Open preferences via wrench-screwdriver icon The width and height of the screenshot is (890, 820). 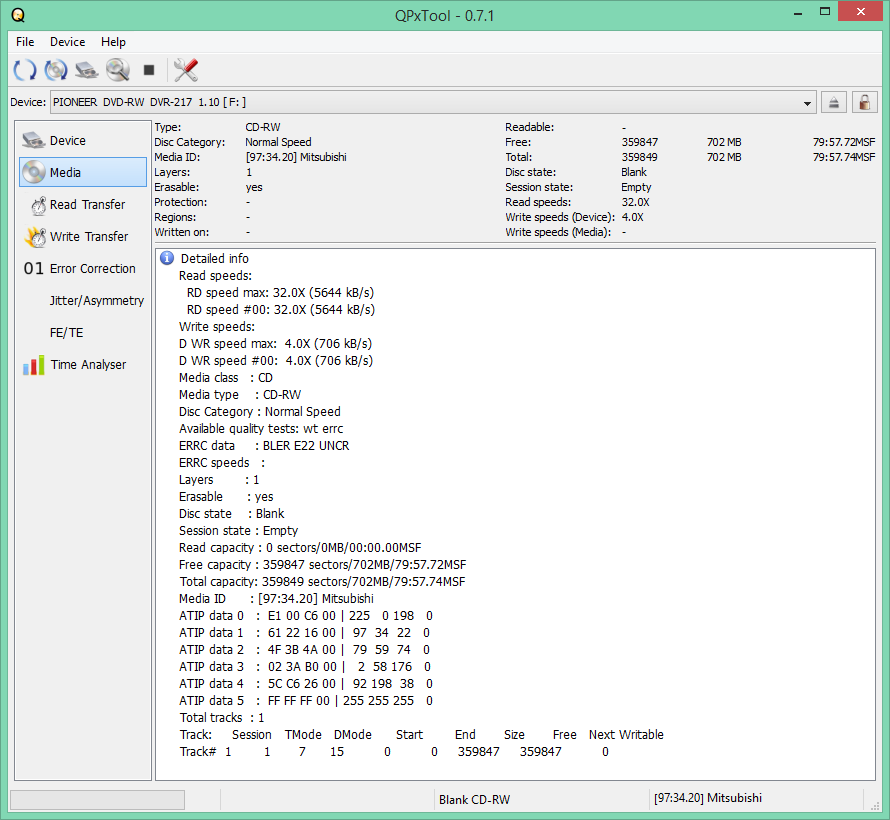(186, 70)
